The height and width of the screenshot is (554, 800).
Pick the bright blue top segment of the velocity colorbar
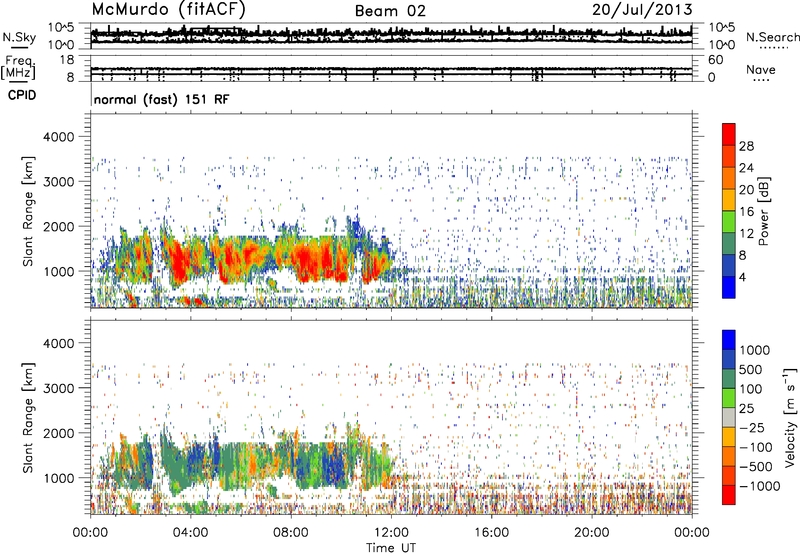point(729,340)
